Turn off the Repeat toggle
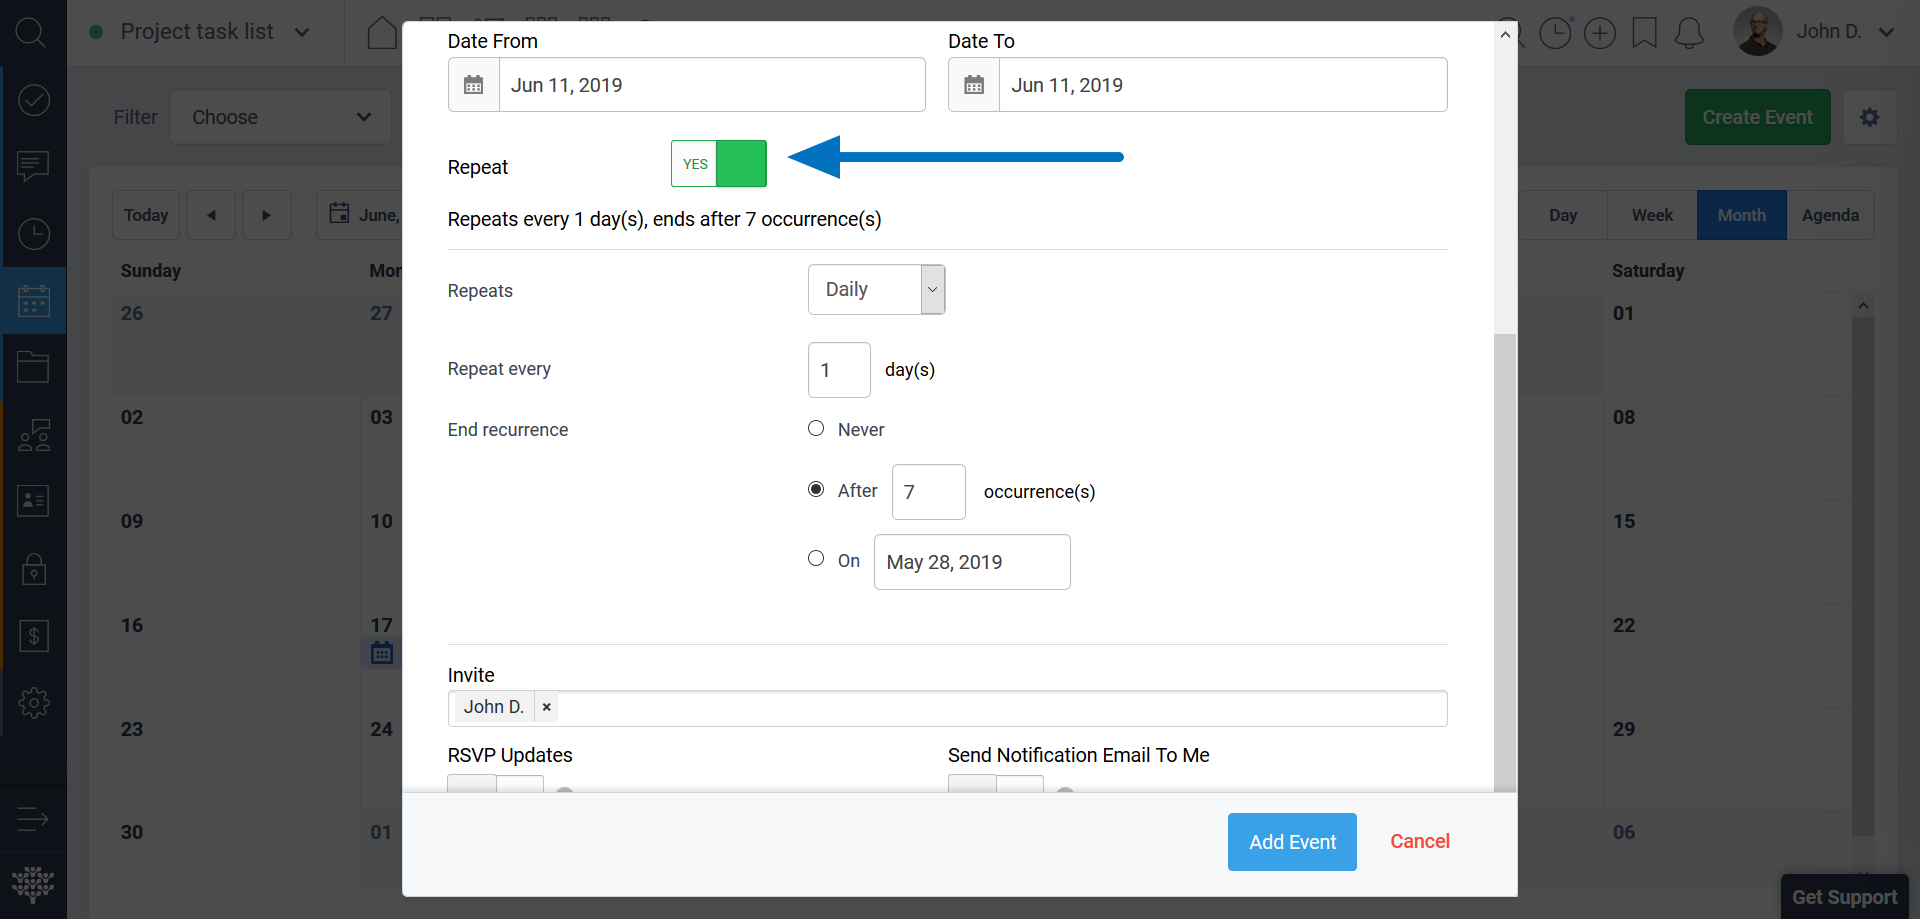Viewport: 1920px width, 919px height. click(x=718, y=164)
